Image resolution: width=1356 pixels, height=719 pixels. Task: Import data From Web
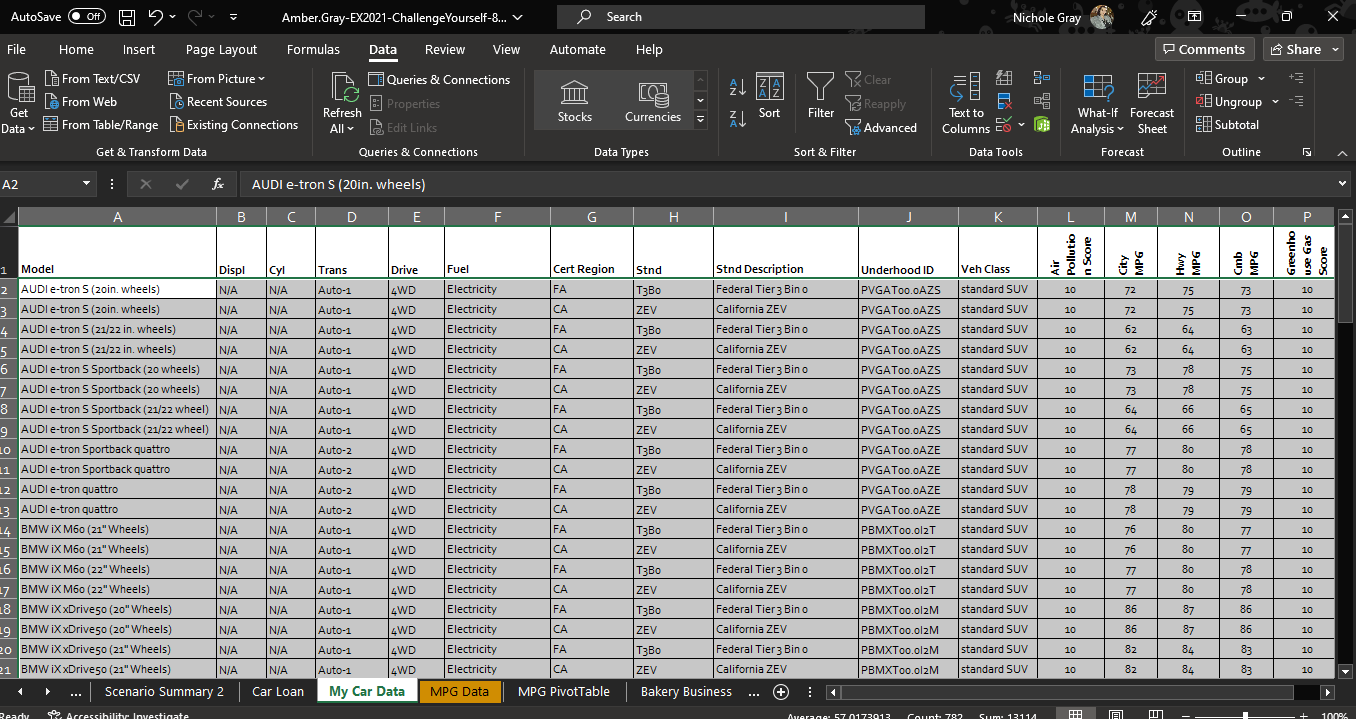[81, 101]
